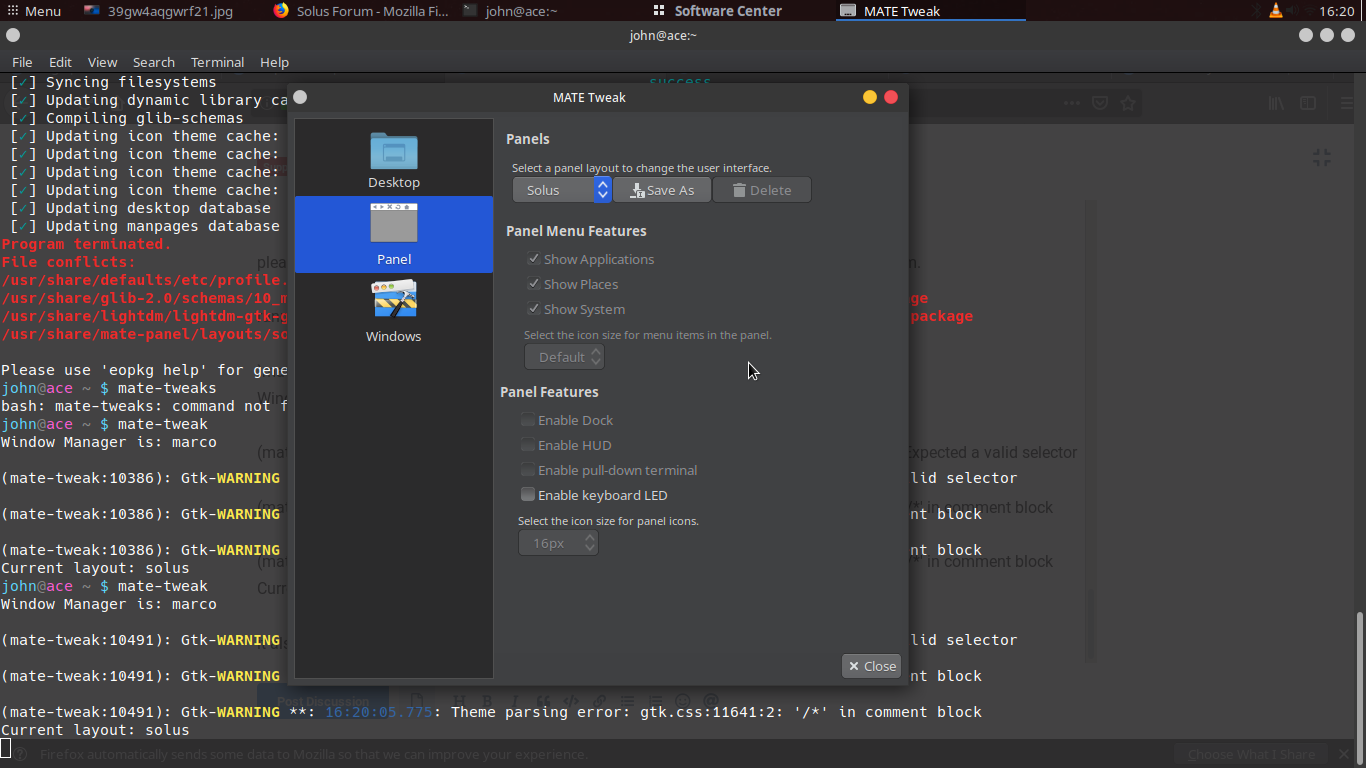
Task: Open the Desktop section in MATE Tweak
Action: [x=394, y=160]
